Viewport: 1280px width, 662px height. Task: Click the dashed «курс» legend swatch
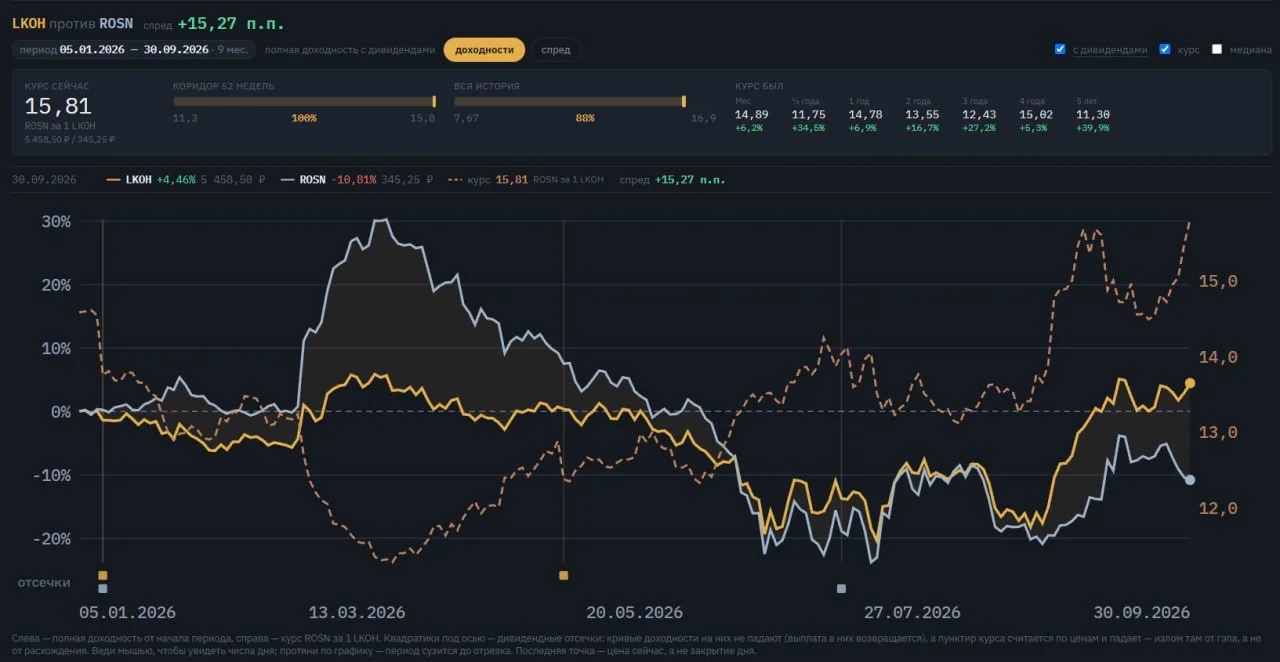(455, 180)
